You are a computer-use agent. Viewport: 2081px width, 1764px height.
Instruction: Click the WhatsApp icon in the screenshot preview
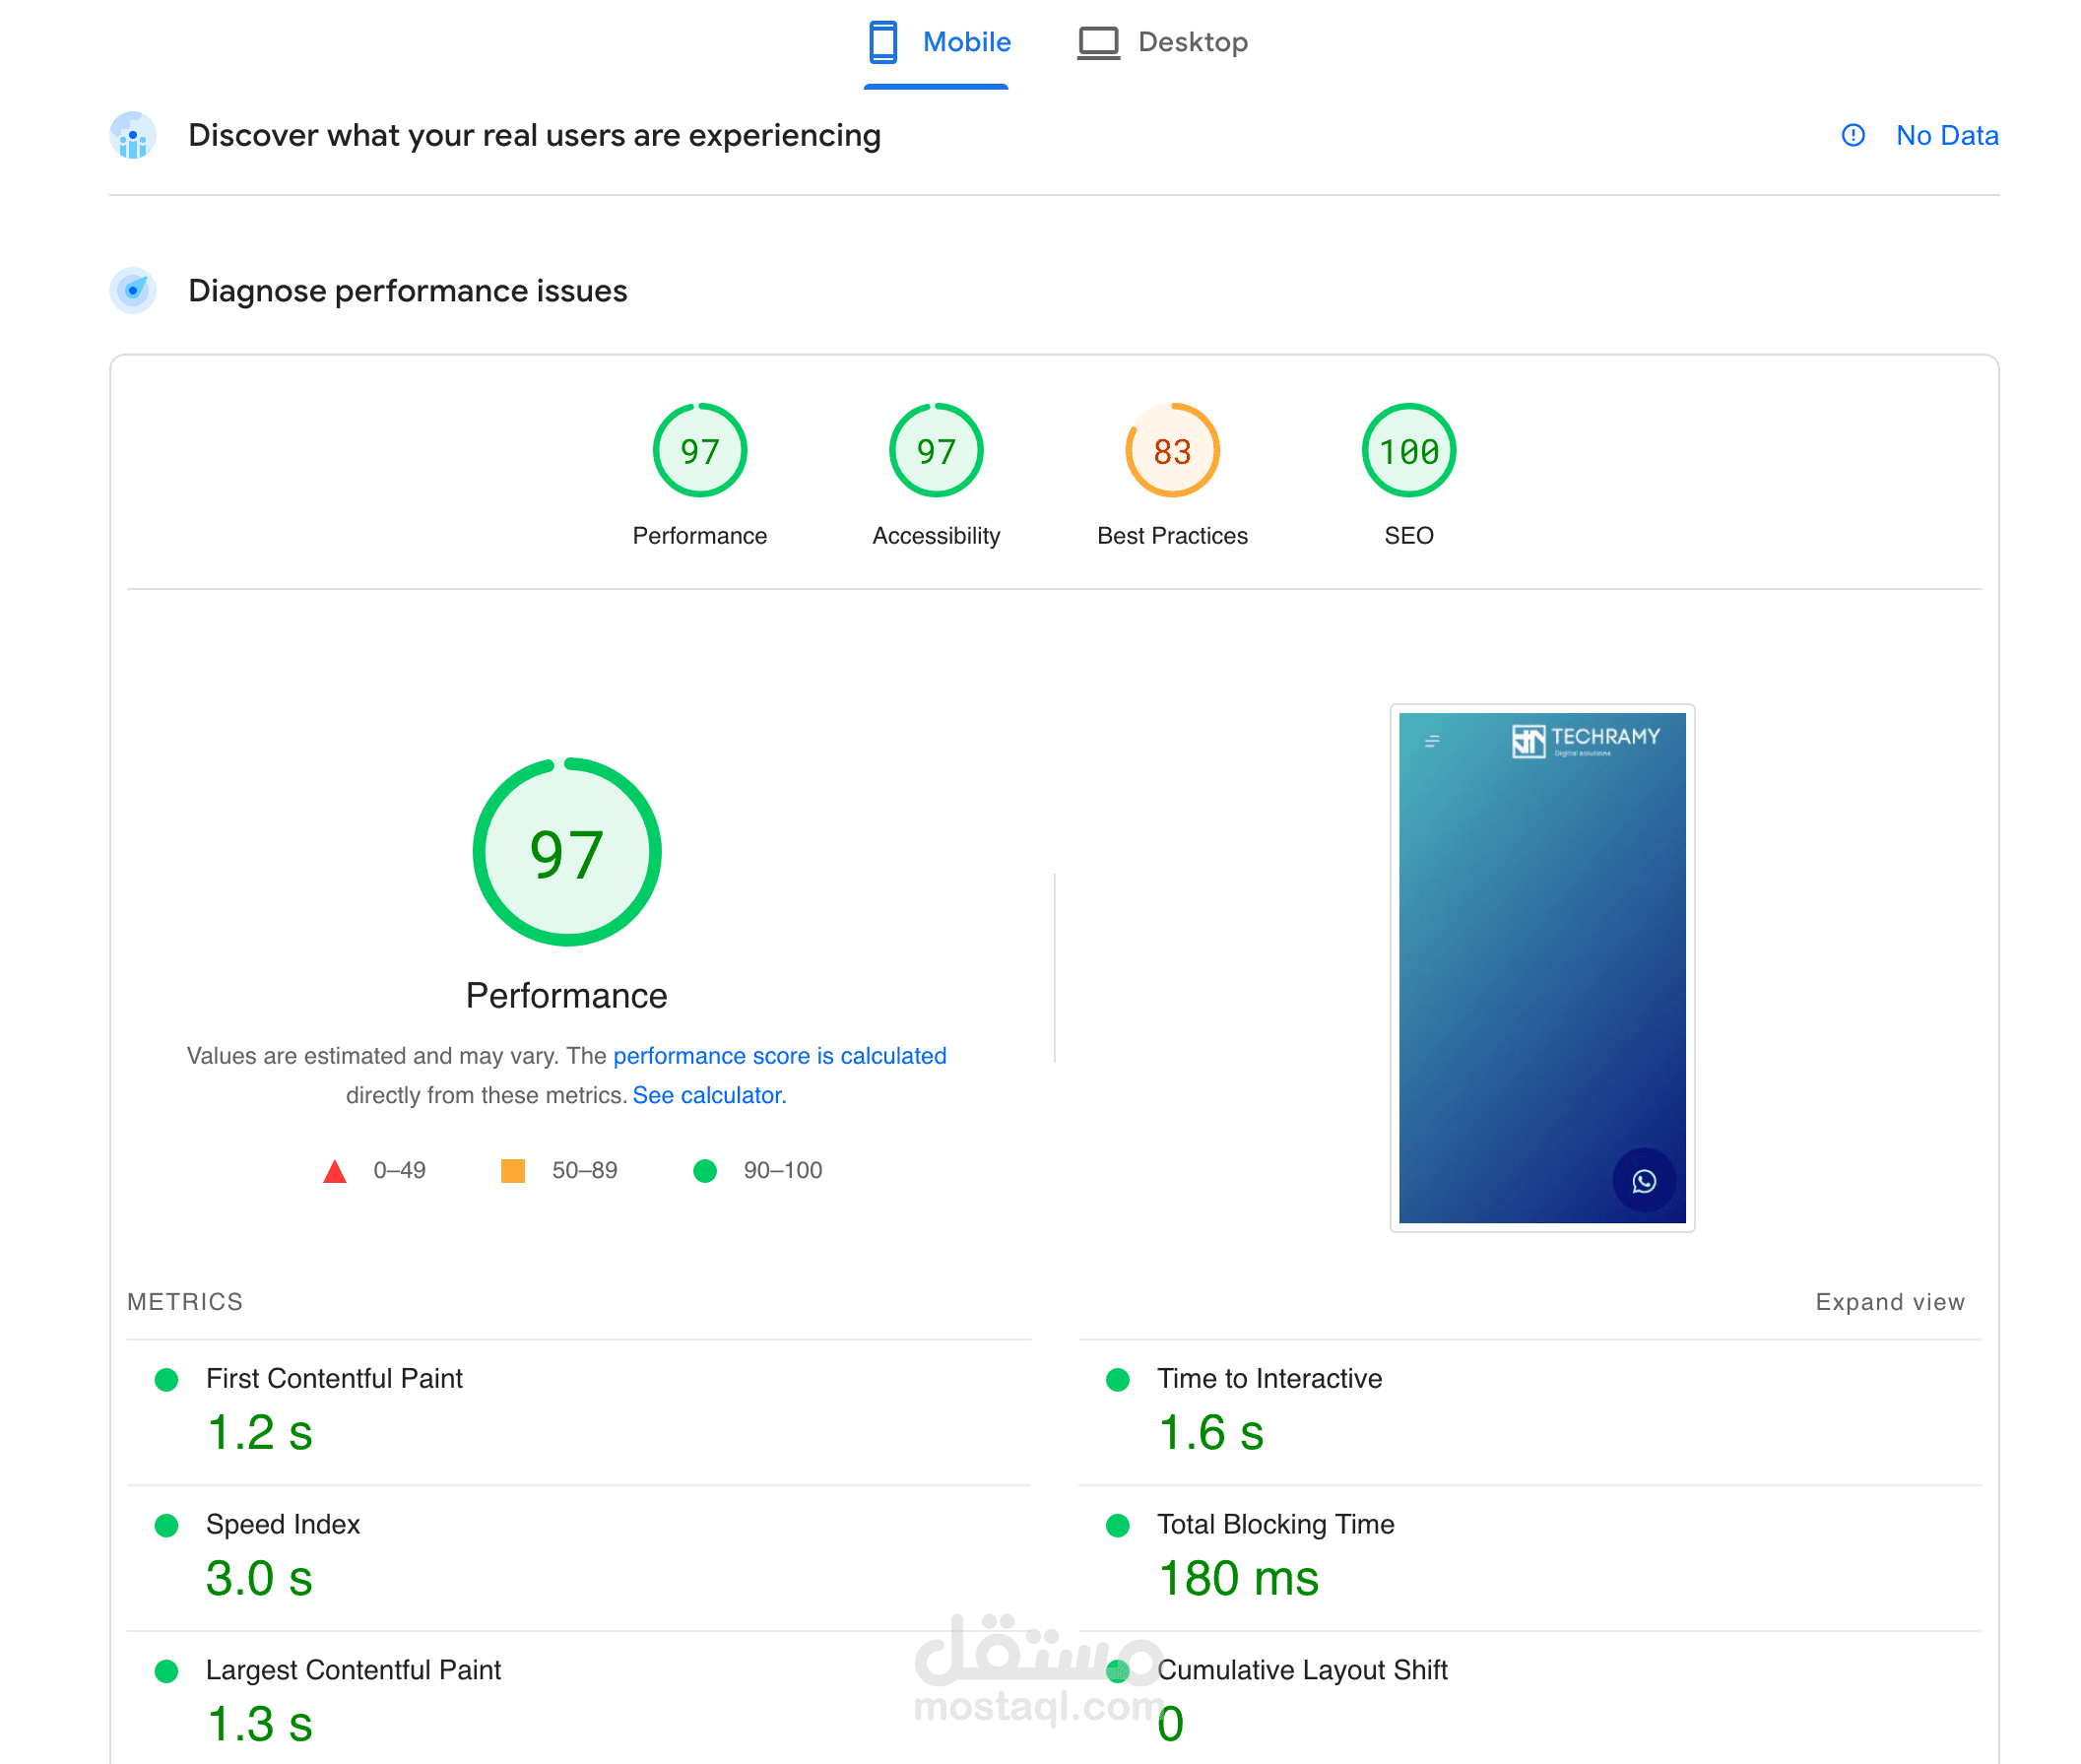tap(1642, 1181)
